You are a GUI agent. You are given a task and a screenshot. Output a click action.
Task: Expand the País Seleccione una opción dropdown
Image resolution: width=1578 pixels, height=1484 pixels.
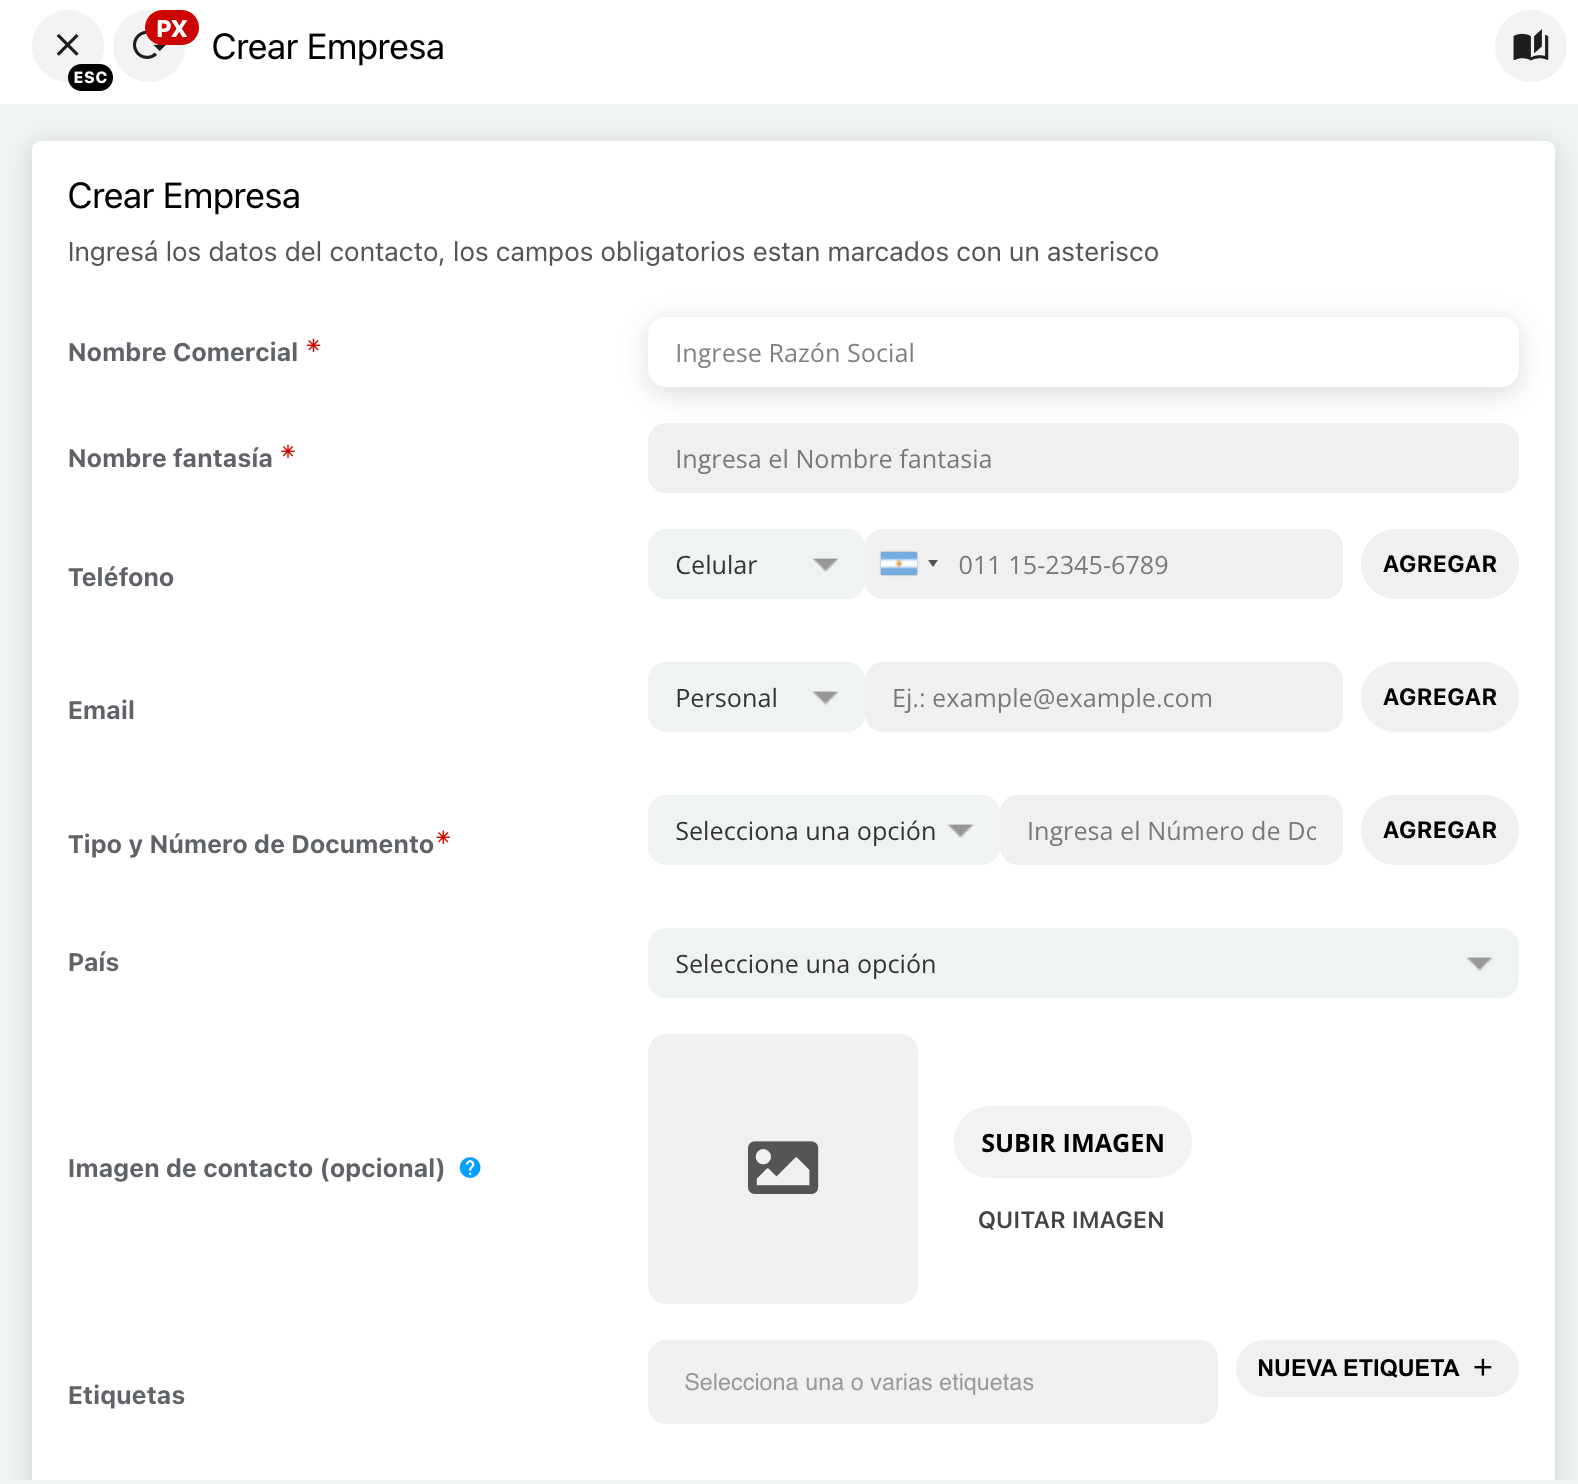[x=1082, y=963]
